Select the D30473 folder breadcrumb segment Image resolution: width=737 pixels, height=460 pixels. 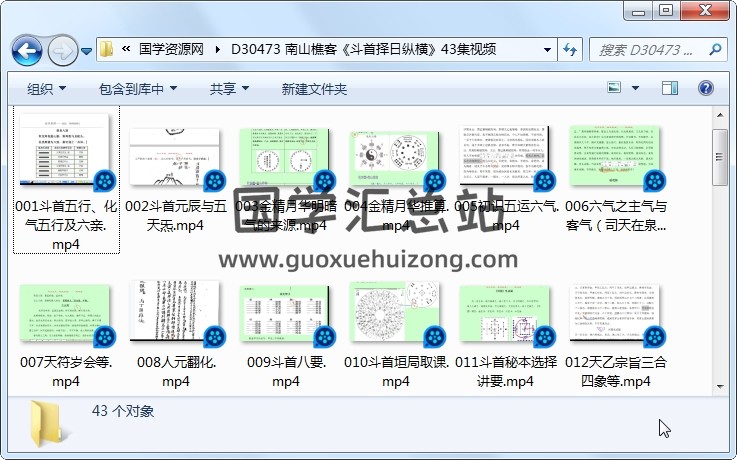pyautogui.click(x=364, y=49)
